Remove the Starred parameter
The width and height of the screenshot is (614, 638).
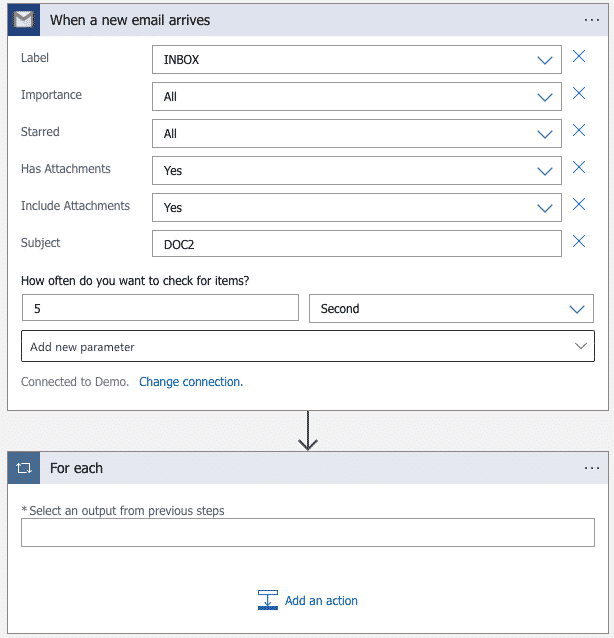pyautogui.click(x=579, y=131)
